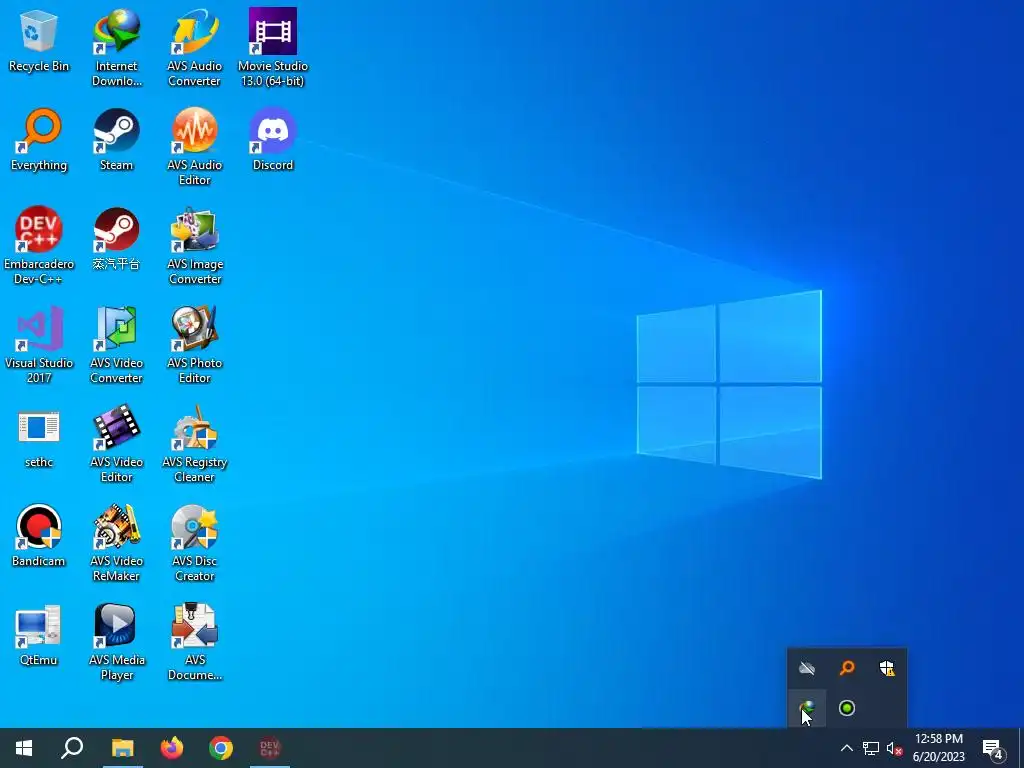
Task: Select the AVS Registry Cleaner shortcut
Action: pyautogui.click(x=195, y=444)
